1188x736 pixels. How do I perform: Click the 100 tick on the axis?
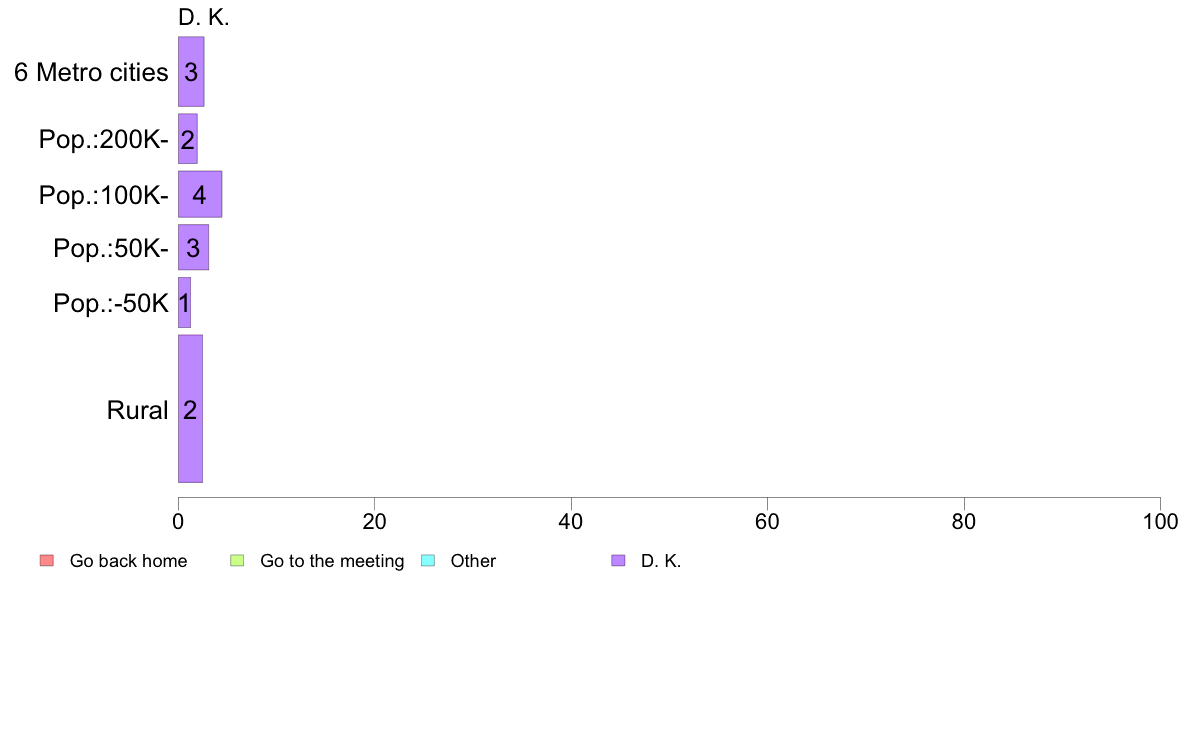(x=1160, y=521)
